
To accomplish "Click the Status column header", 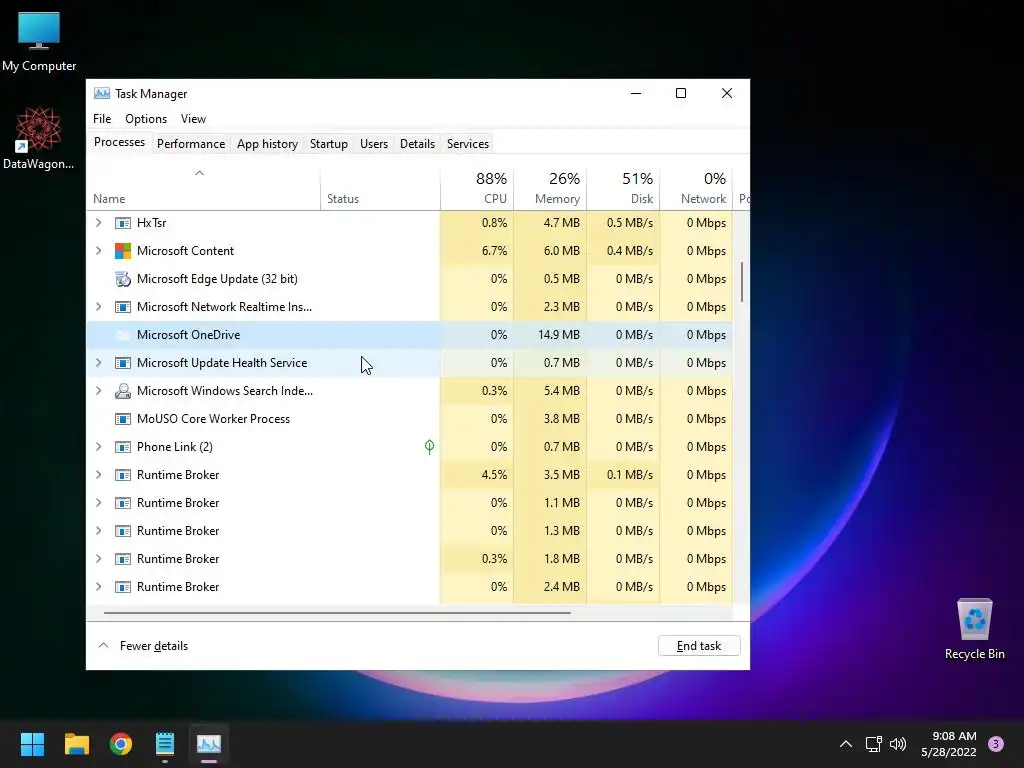I will click(380, 188).
